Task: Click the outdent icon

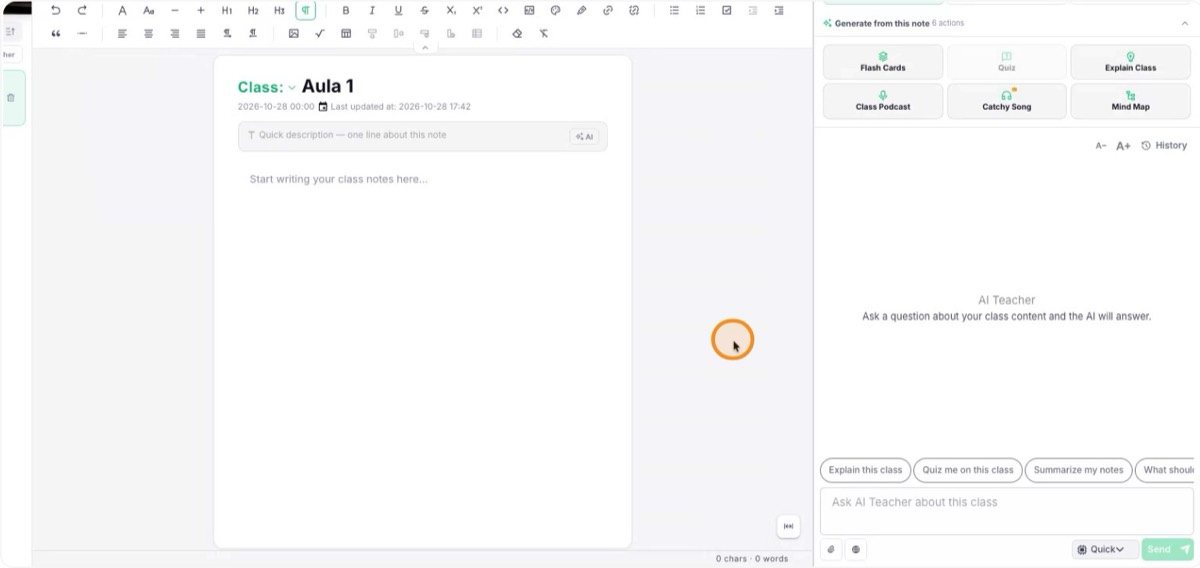Action: [x=752, y=10]
